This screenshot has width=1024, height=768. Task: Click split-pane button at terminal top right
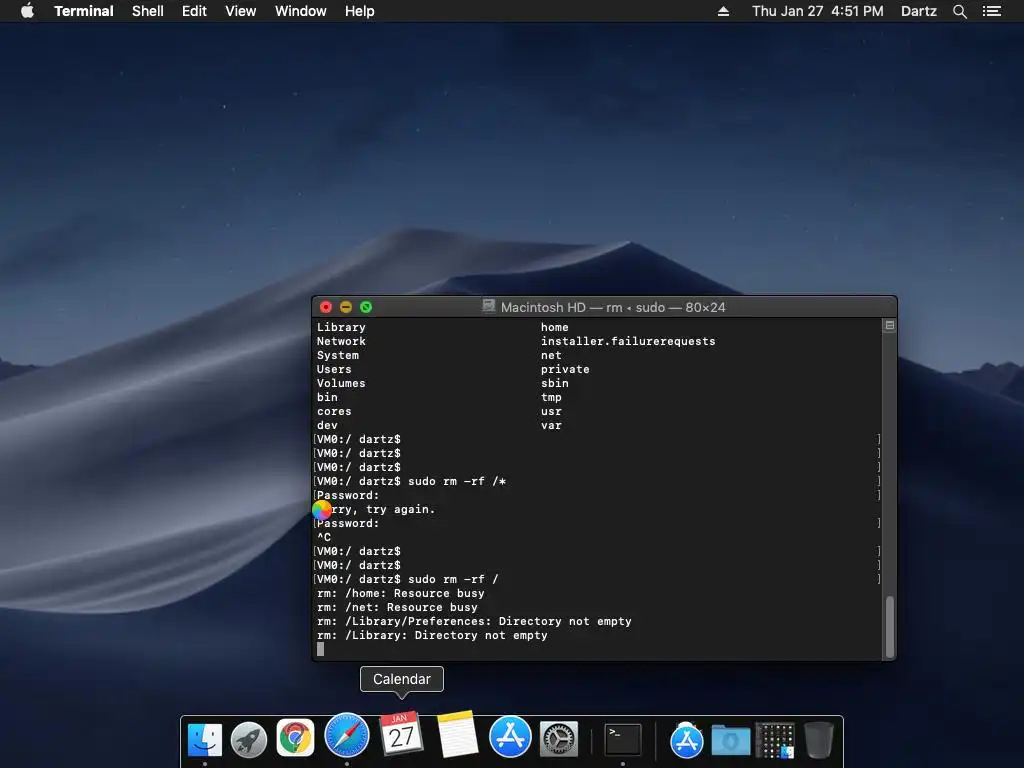(889, 325)
